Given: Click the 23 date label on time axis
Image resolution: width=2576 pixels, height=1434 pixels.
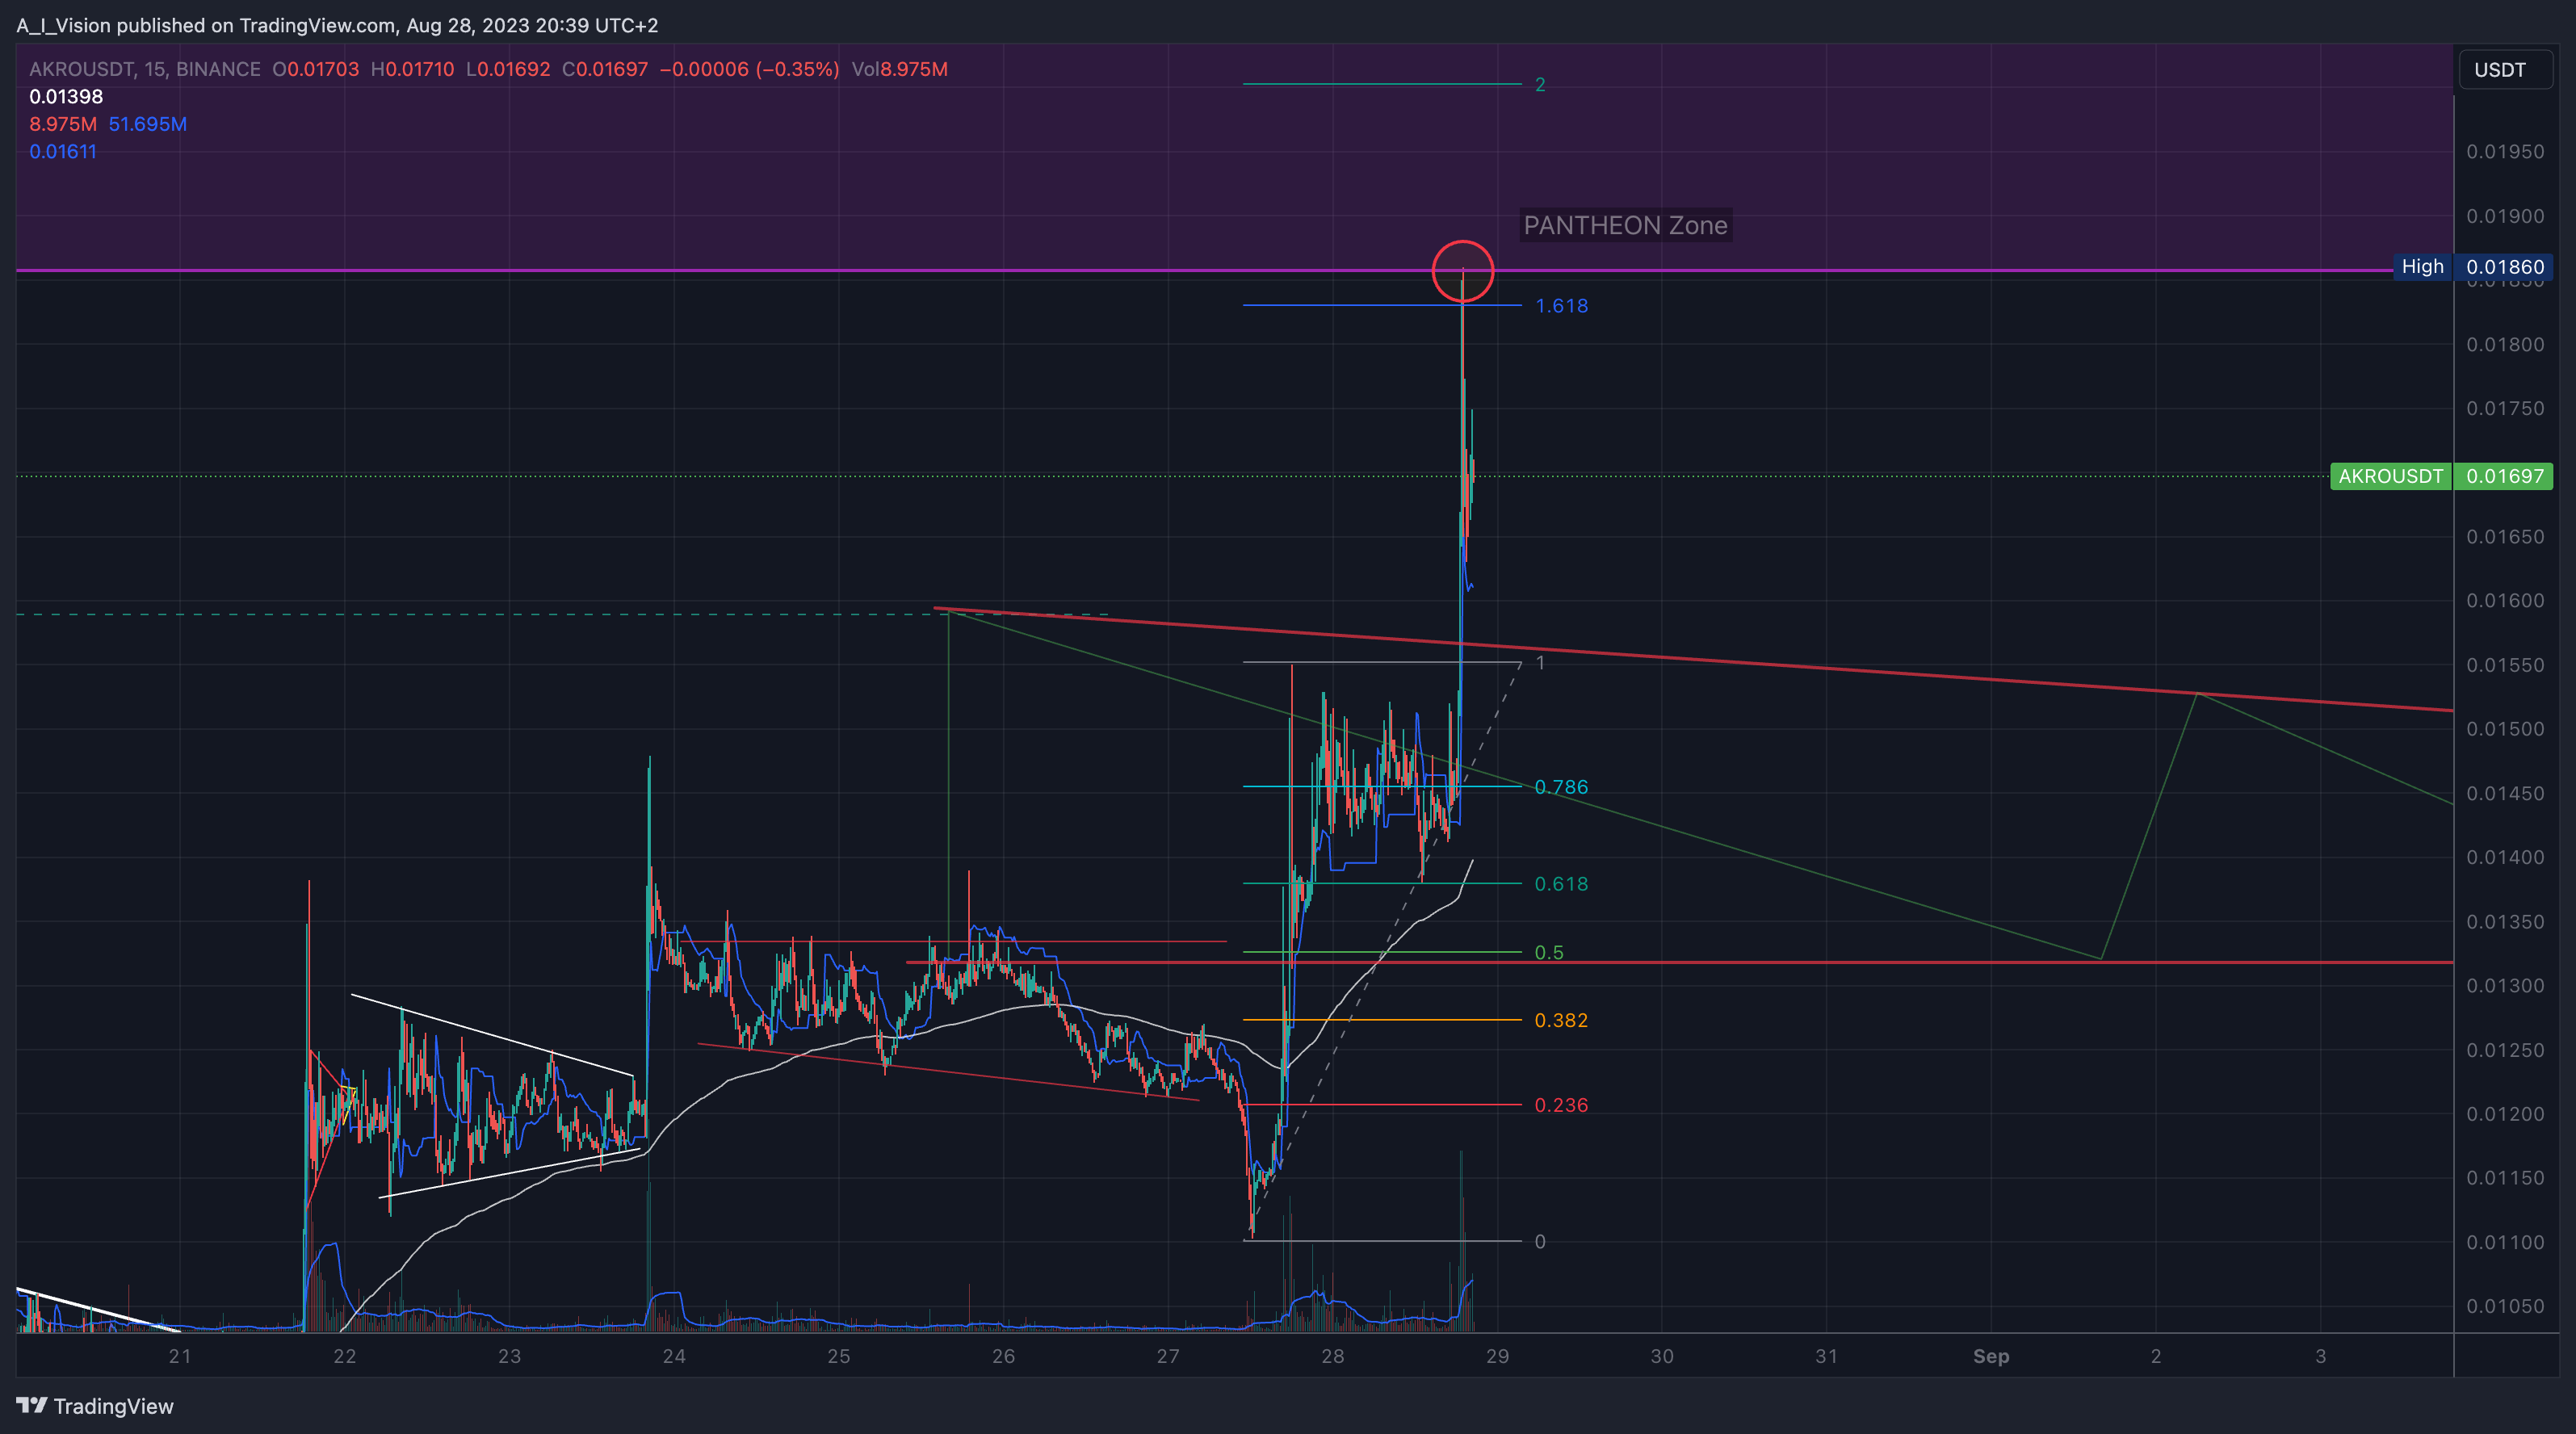Looking at the screenshot, I should pos(509,1356).
